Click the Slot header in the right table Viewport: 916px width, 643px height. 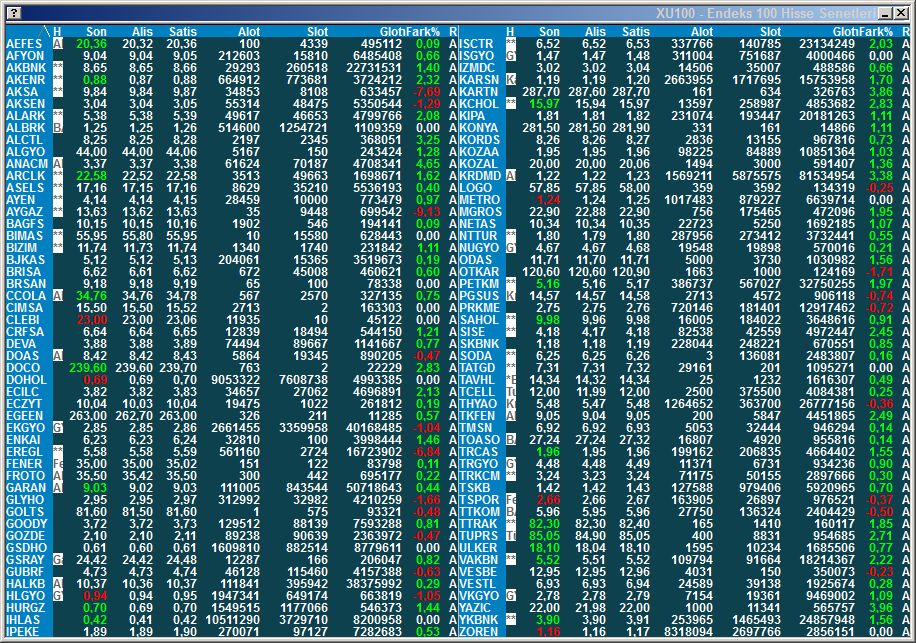(770, 32)
